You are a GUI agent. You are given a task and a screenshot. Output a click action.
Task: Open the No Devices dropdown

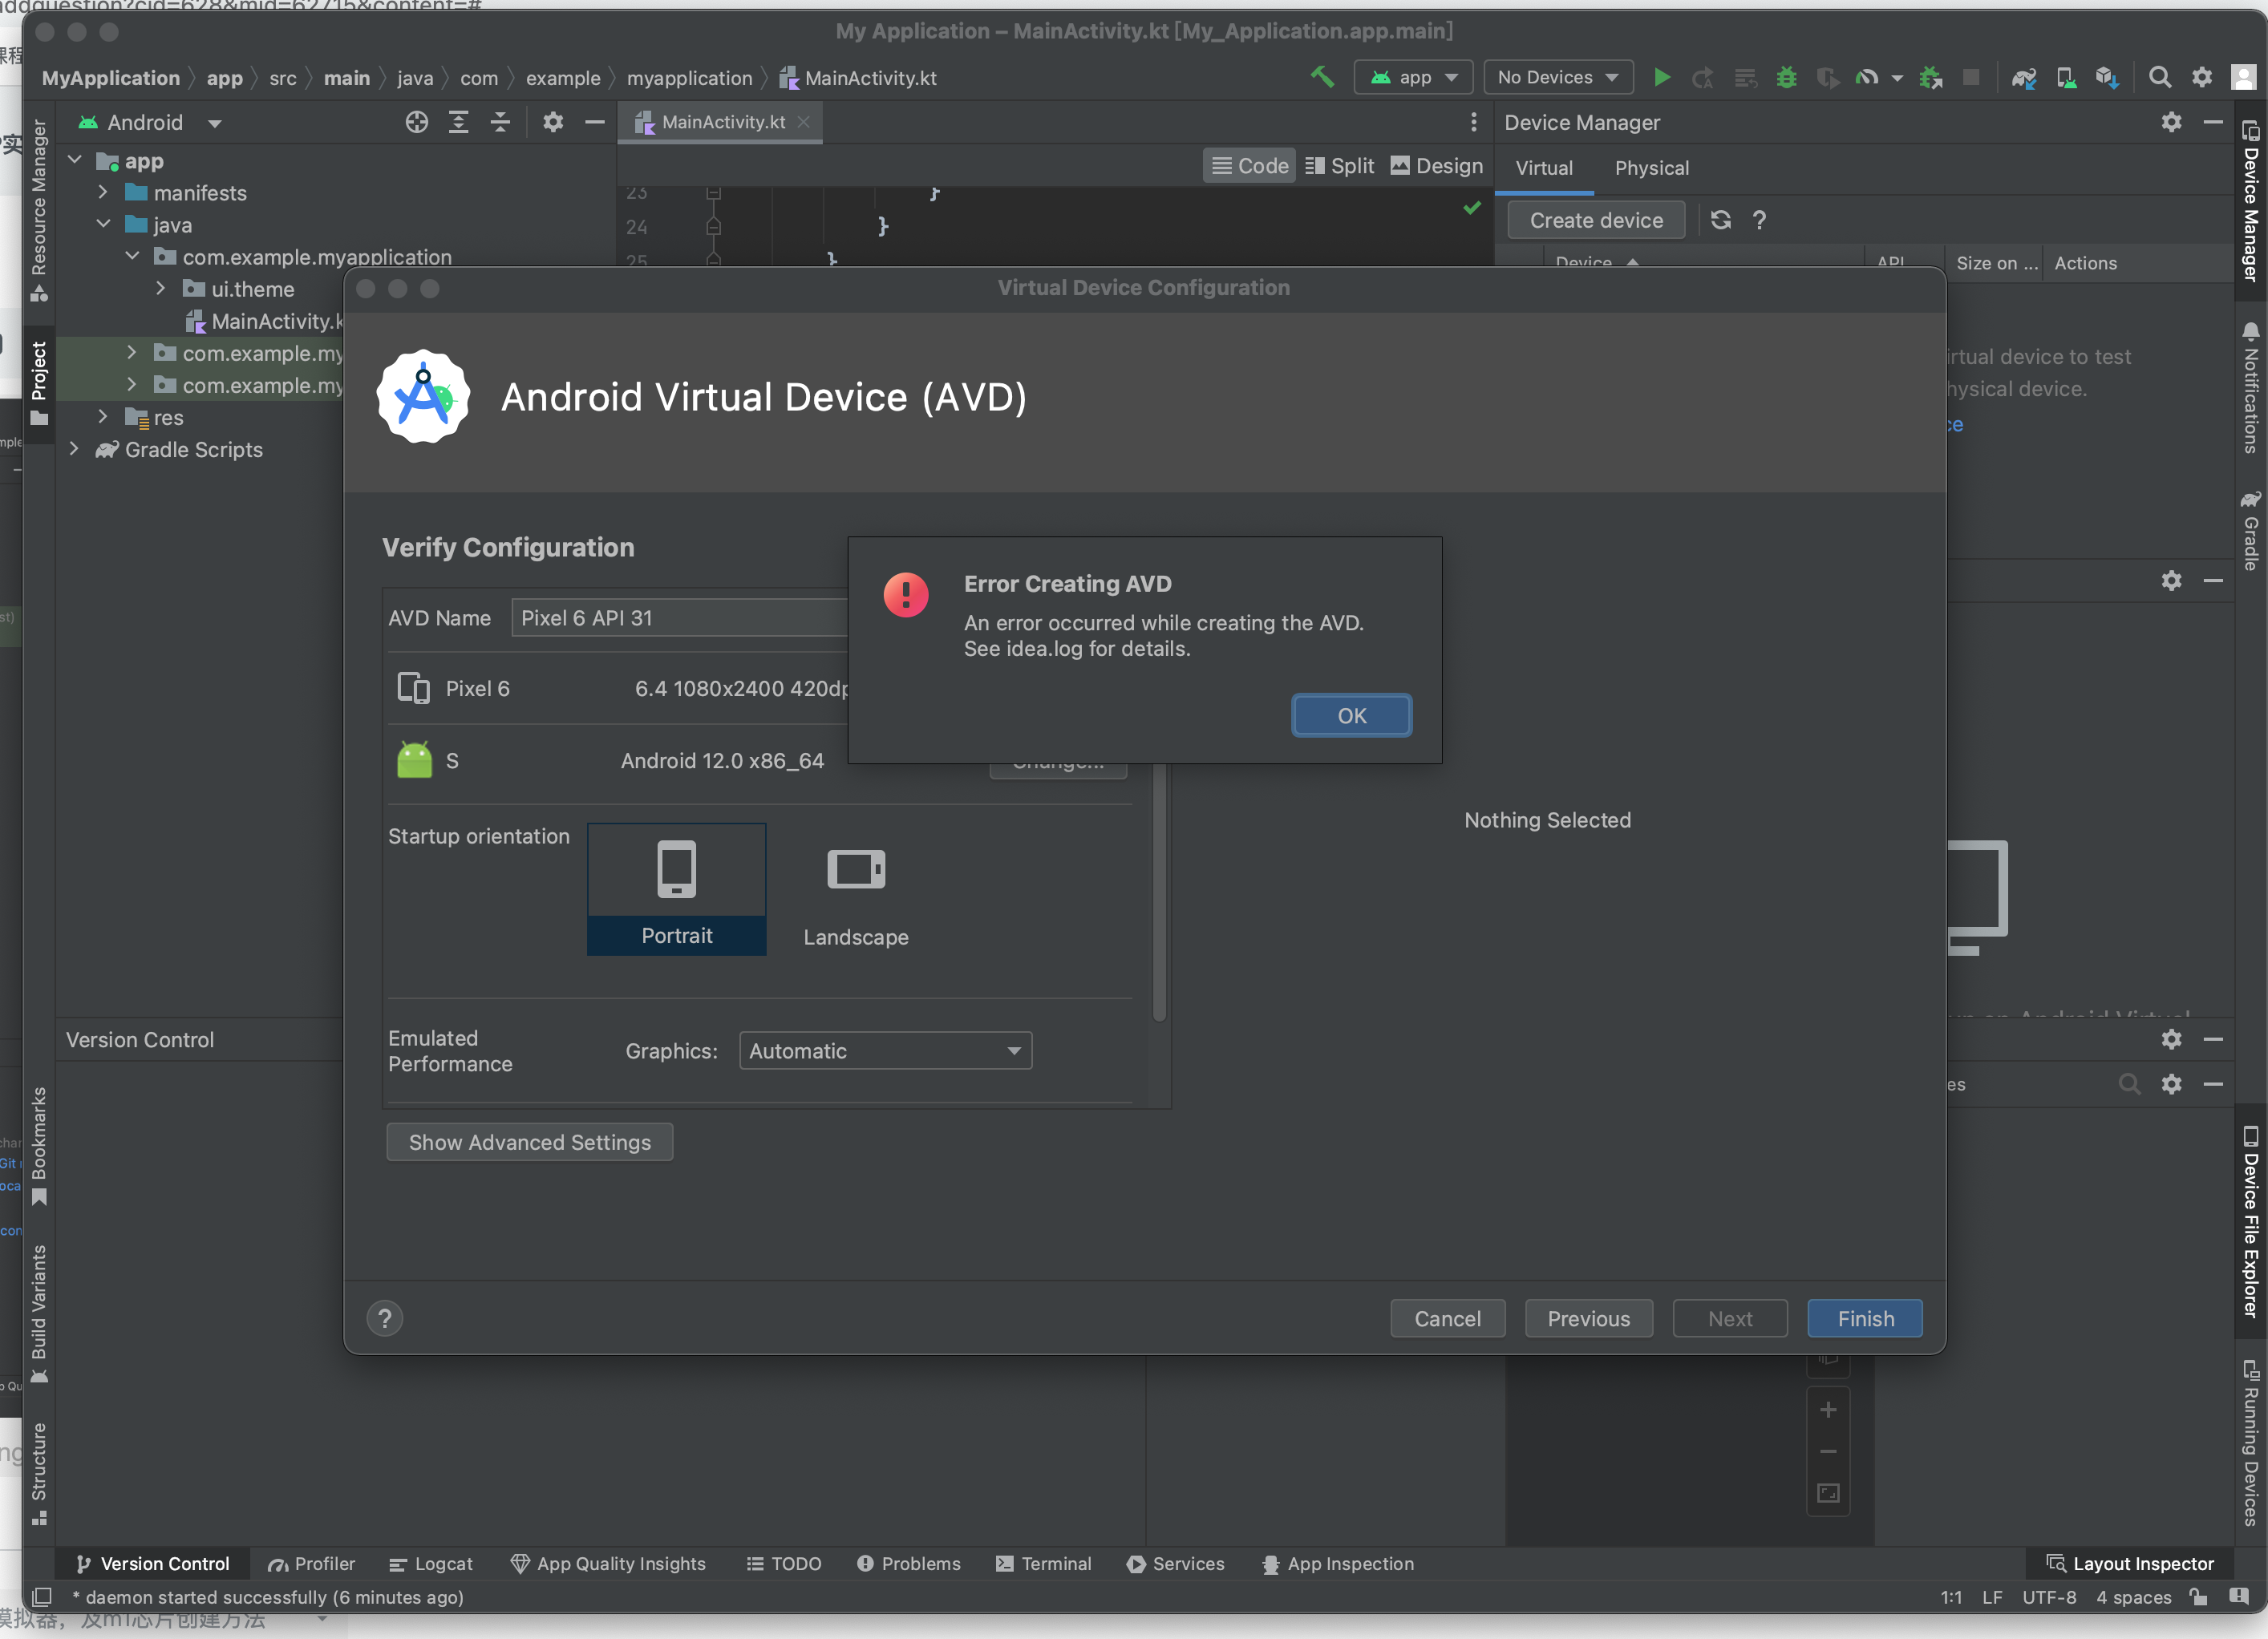pyautogui.click(x=1557, y=77)
